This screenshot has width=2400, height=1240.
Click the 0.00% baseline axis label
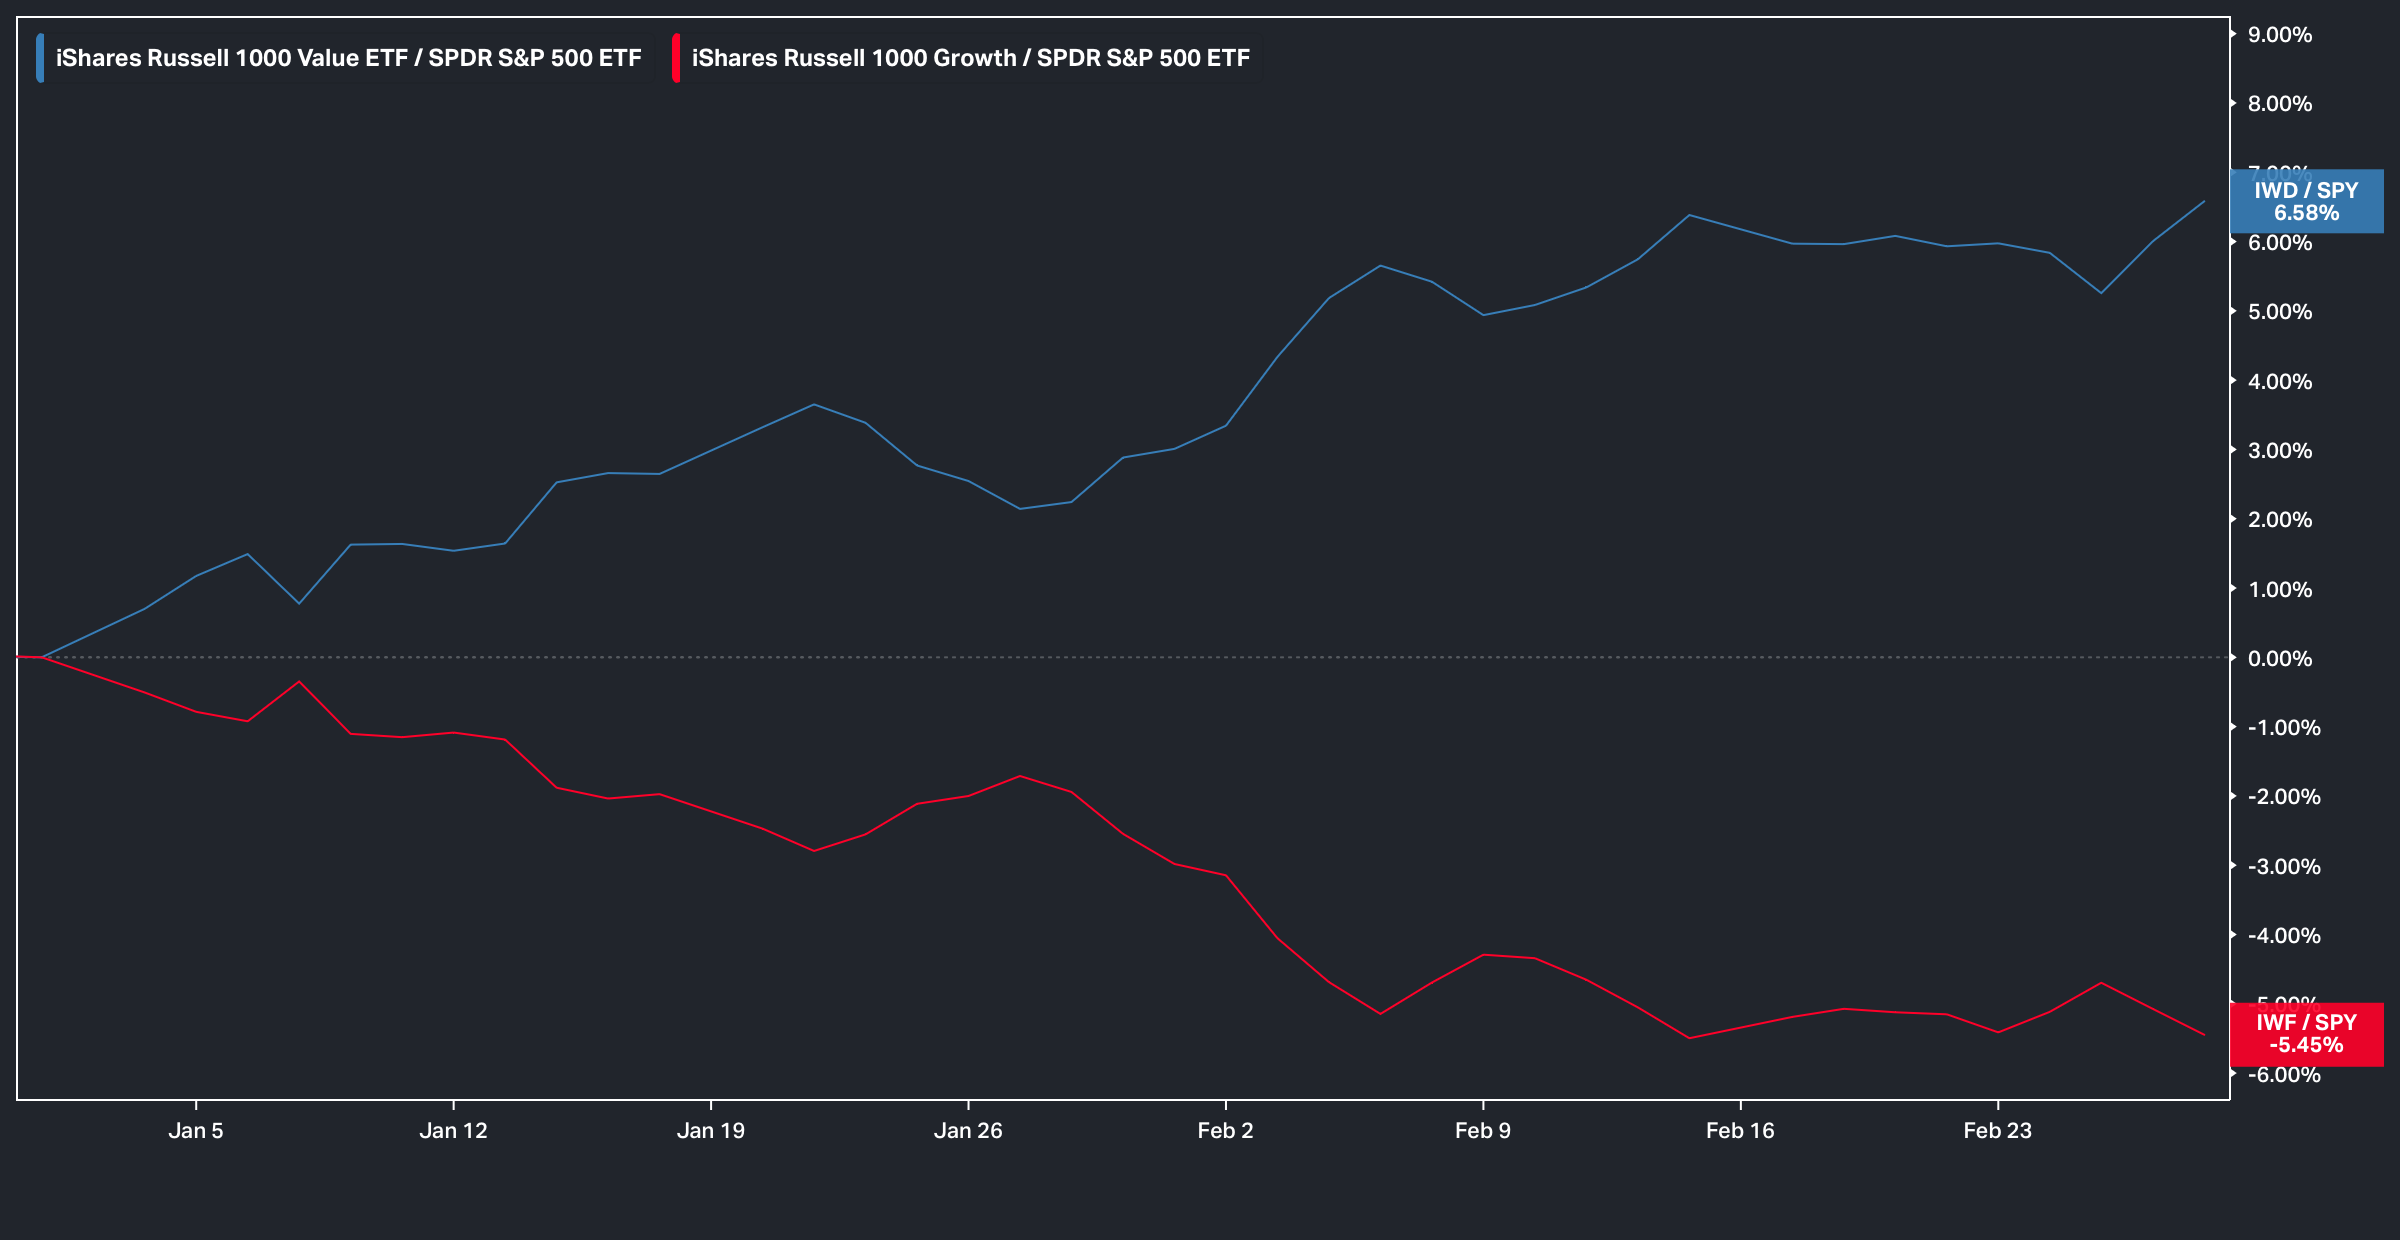coord(2280,658)
